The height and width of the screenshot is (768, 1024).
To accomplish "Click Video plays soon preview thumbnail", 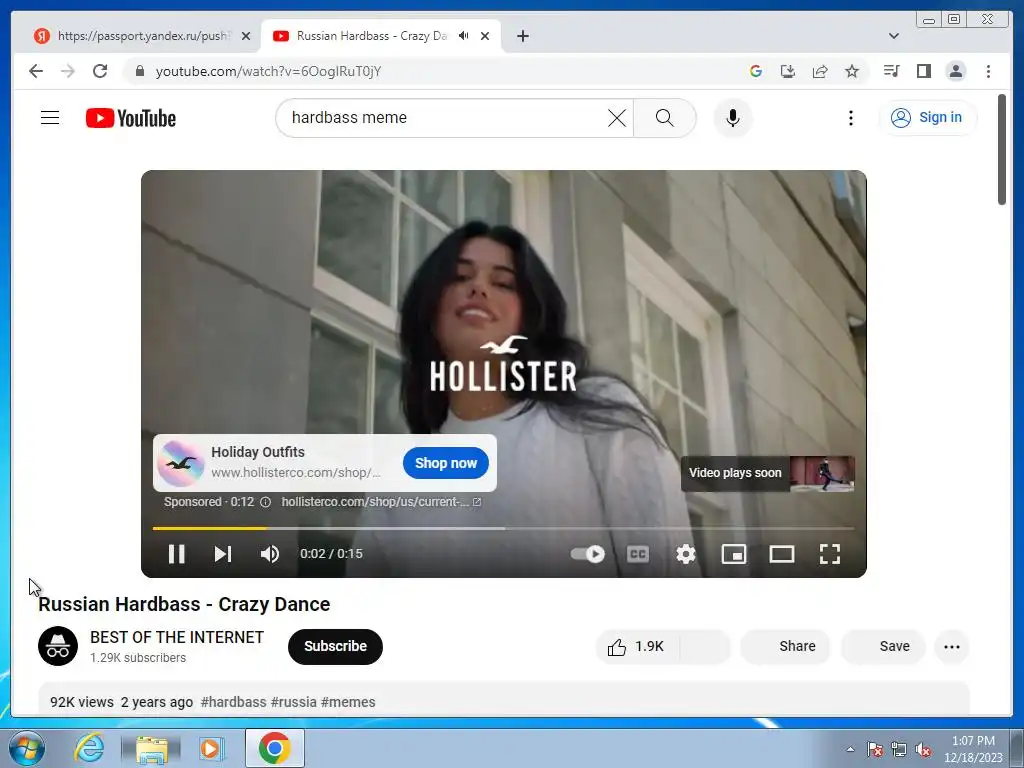I will pyautogui.click(x=822, y=473).
